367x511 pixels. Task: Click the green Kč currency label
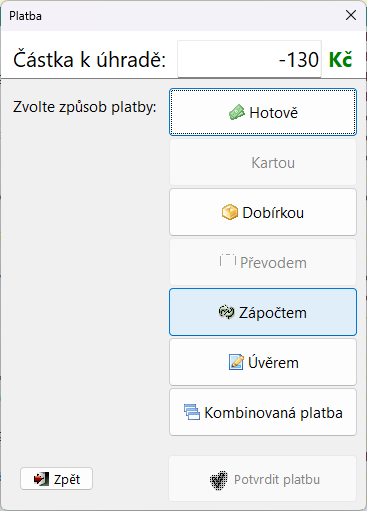click(340, 60)
